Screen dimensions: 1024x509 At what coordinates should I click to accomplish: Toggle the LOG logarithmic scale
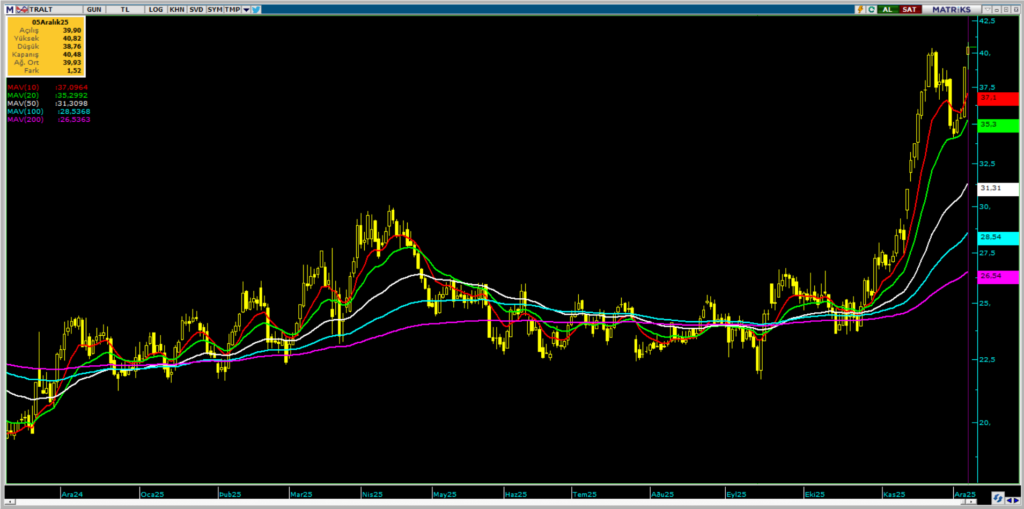pyautogui.click(x=155, y=8)
